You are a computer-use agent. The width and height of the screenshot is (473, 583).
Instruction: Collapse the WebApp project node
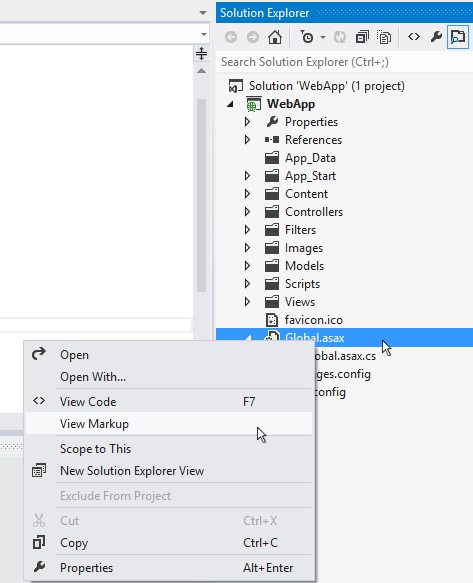(231, 104)
